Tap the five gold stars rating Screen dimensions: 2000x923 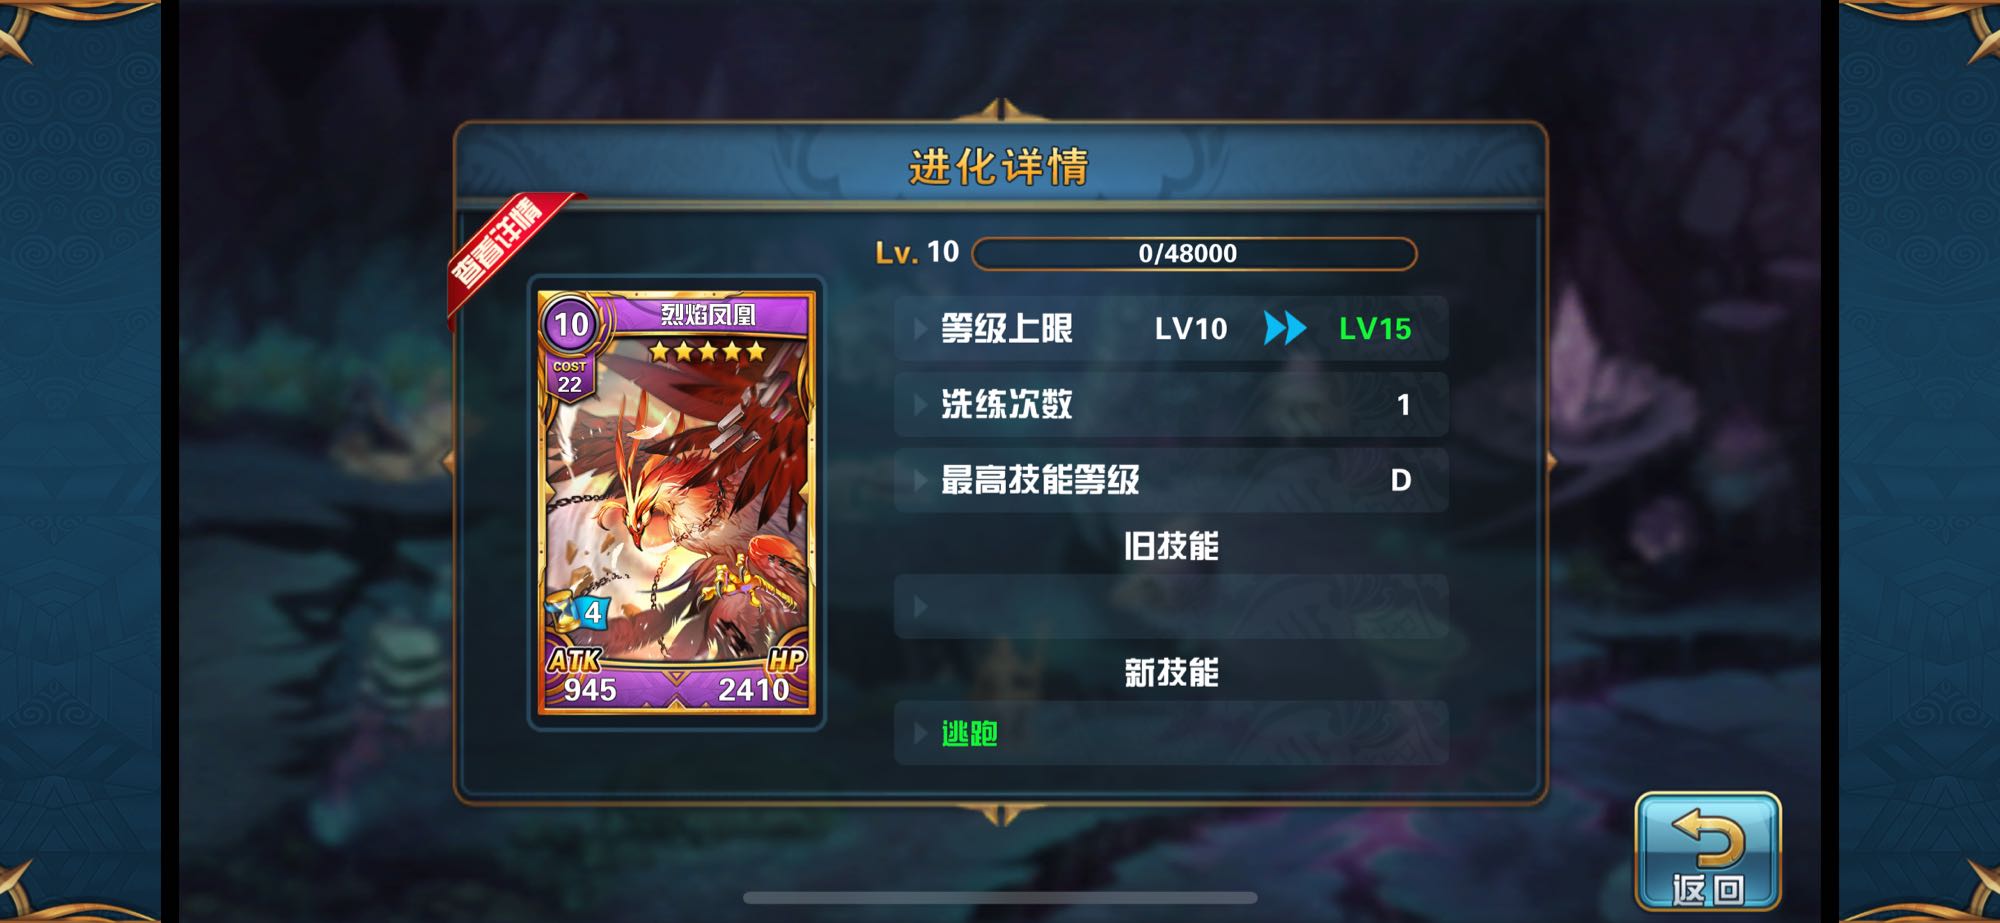click(707, 351)
